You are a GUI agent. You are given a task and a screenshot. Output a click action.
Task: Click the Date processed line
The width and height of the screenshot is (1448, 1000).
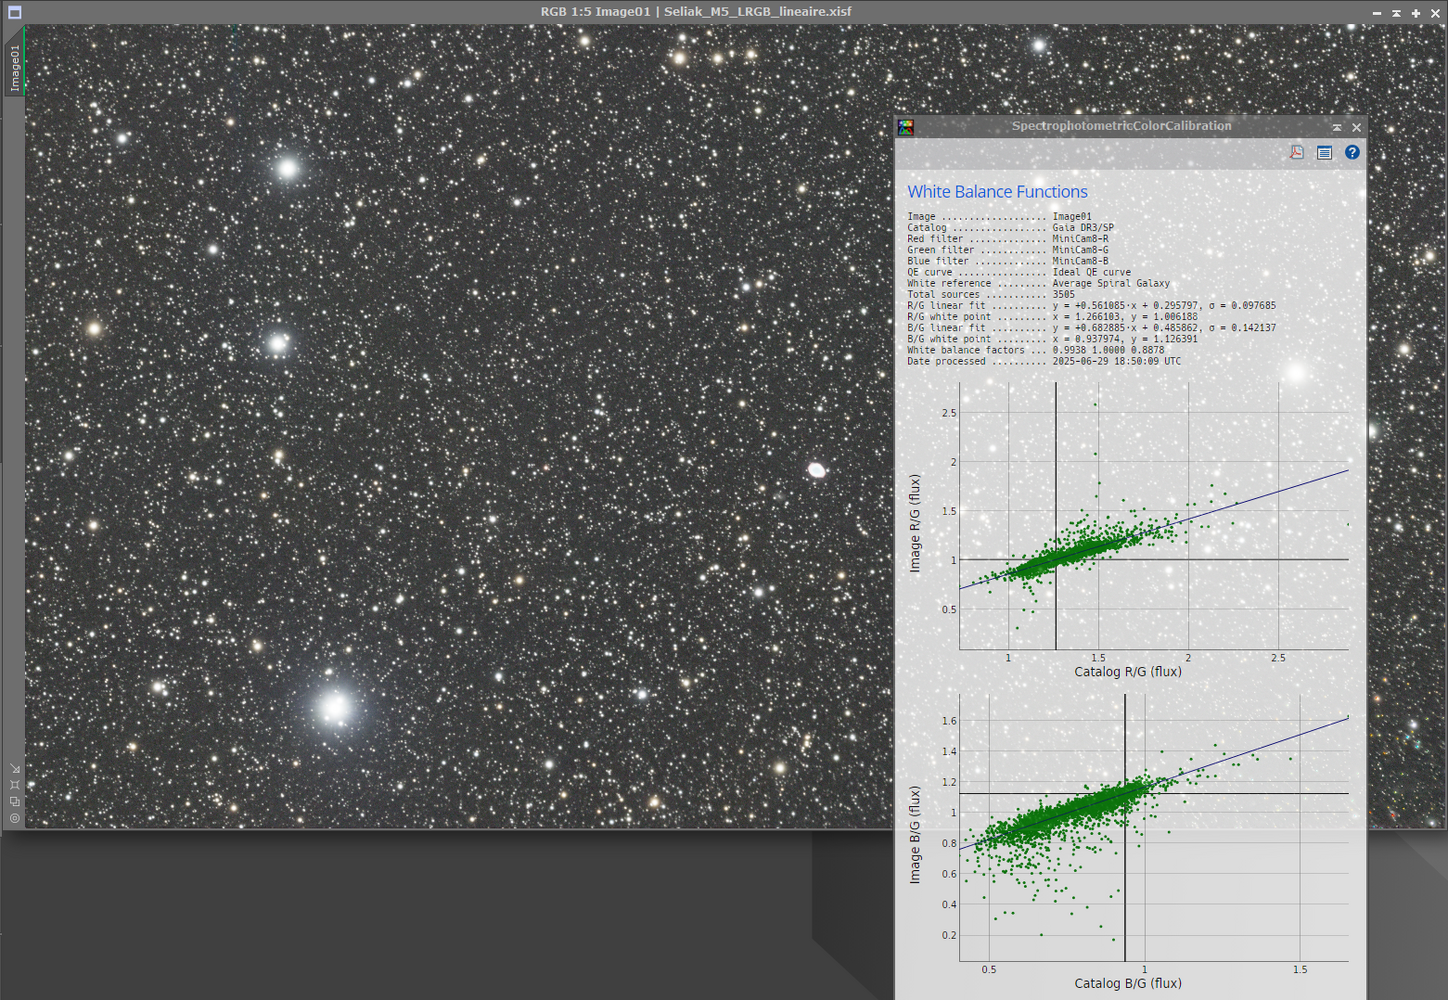click(x=1043, y=361)
